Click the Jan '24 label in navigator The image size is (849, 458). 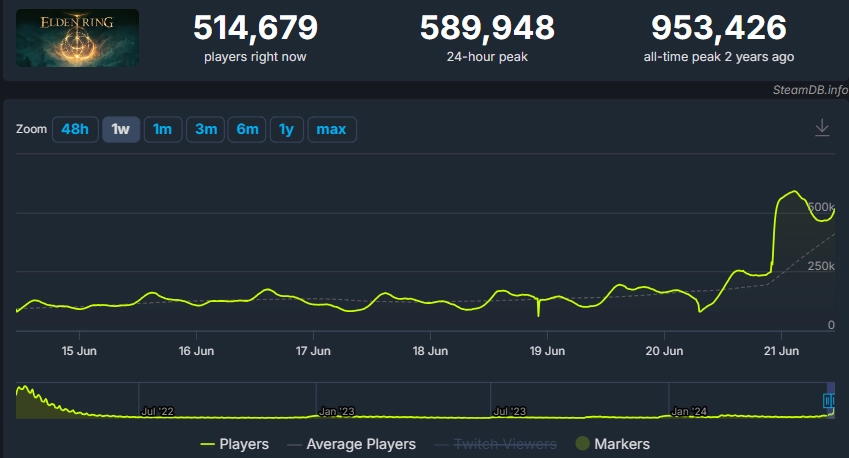(689, 411)
